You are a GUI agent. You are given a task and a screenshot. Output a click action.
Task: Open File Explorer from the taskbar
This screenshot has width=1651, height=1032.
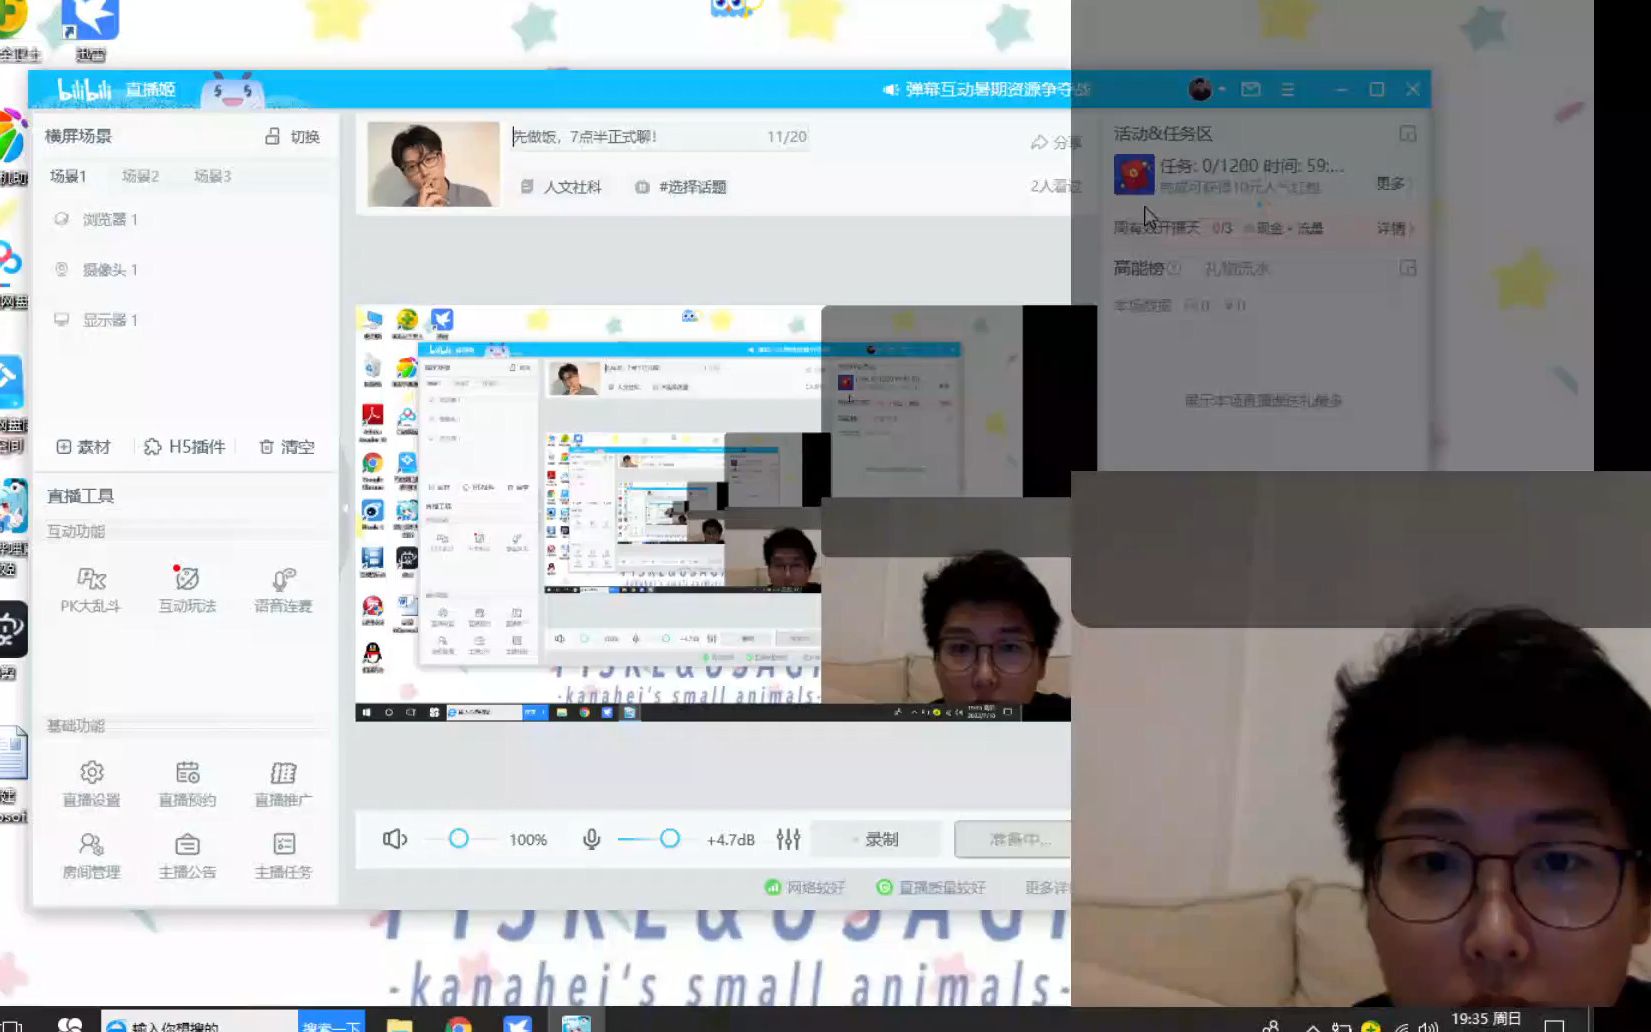coord(400,1025)
